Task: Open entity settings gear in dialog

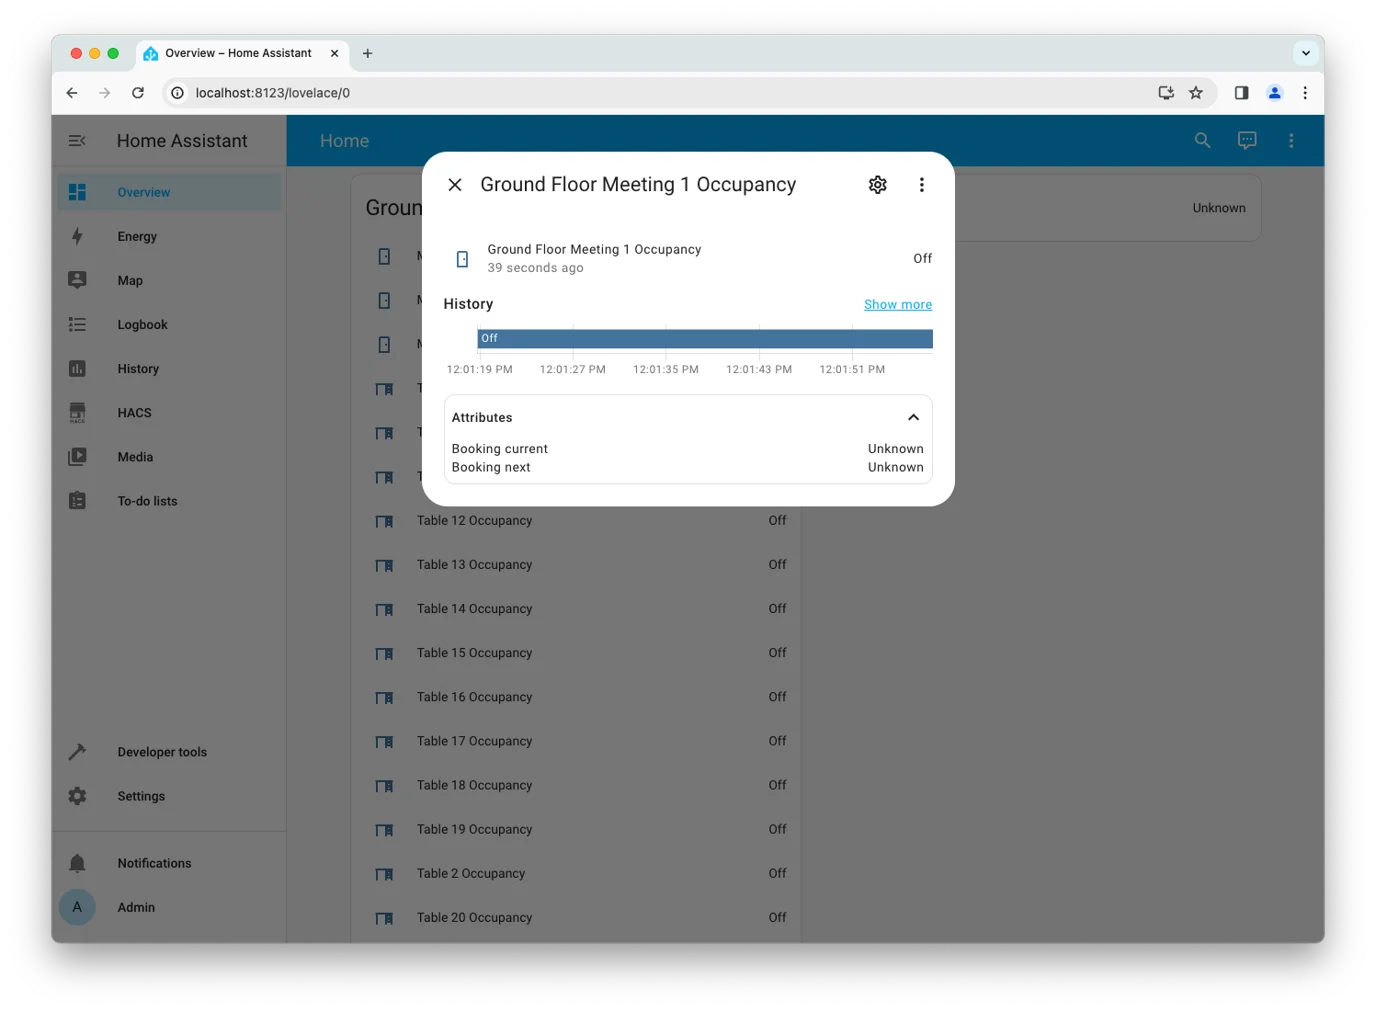Action: 877,185
